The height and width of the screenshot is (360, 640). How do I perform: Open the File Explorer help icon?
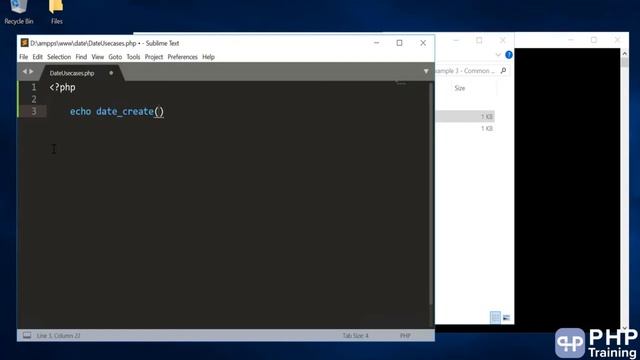[x=509, y=55]
